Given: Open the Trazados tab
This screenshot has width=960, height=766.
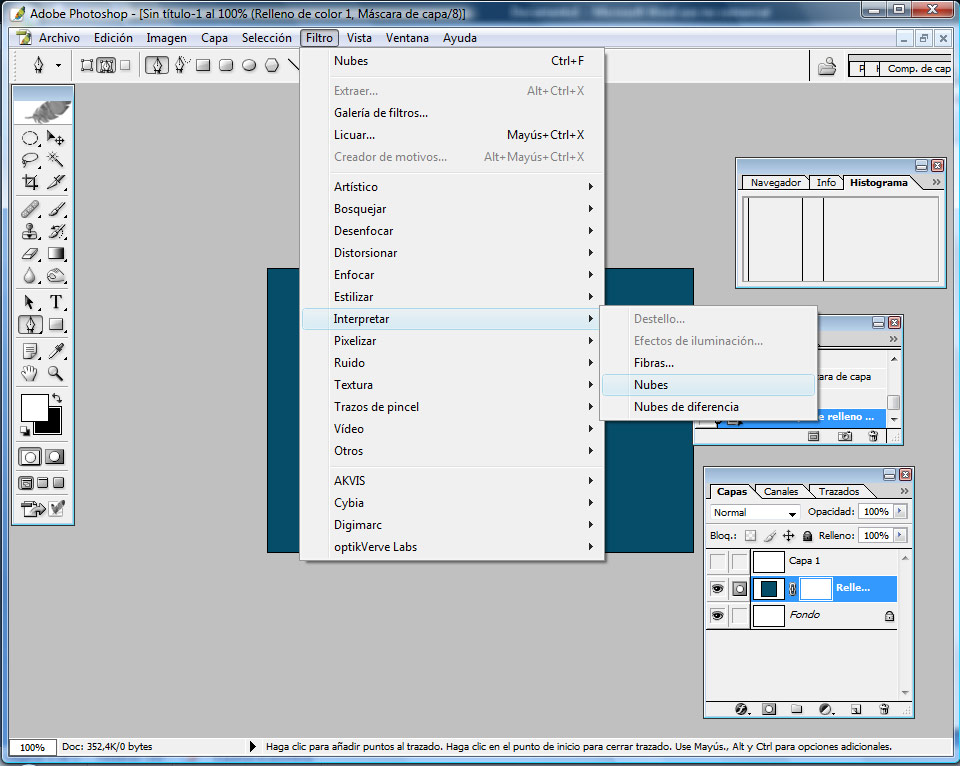Looking at the screenshot, I should (x=839, y=491).
